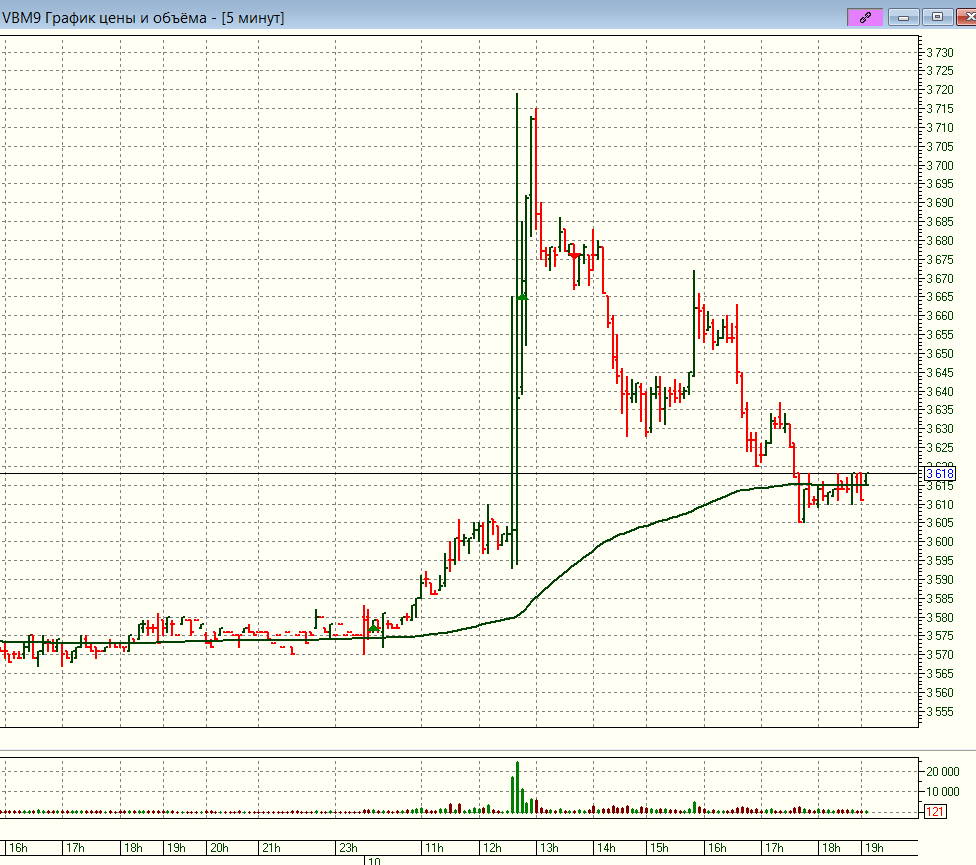Select the 12h label on time axis

pos(492,848)
